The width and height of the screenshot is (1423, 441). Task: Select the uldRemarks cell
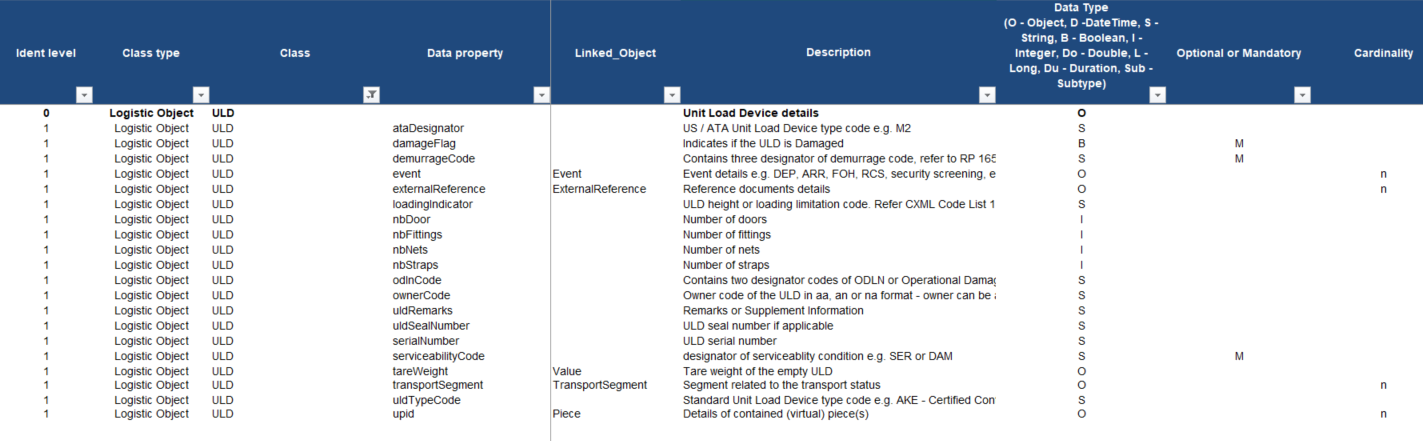pyautogui.click(x=423, y=311)
